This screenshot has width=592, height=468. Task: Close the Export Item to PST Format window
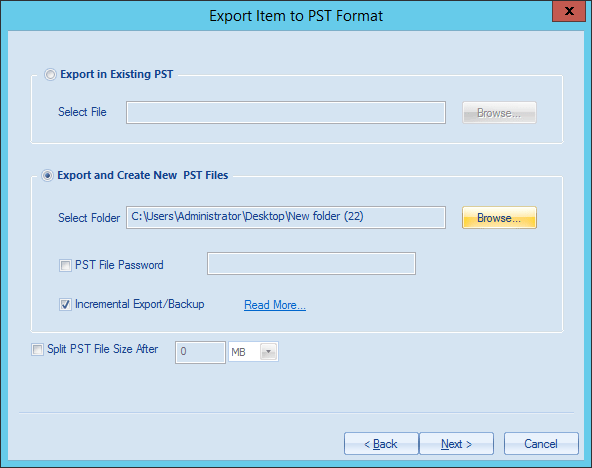pos(569,11)
